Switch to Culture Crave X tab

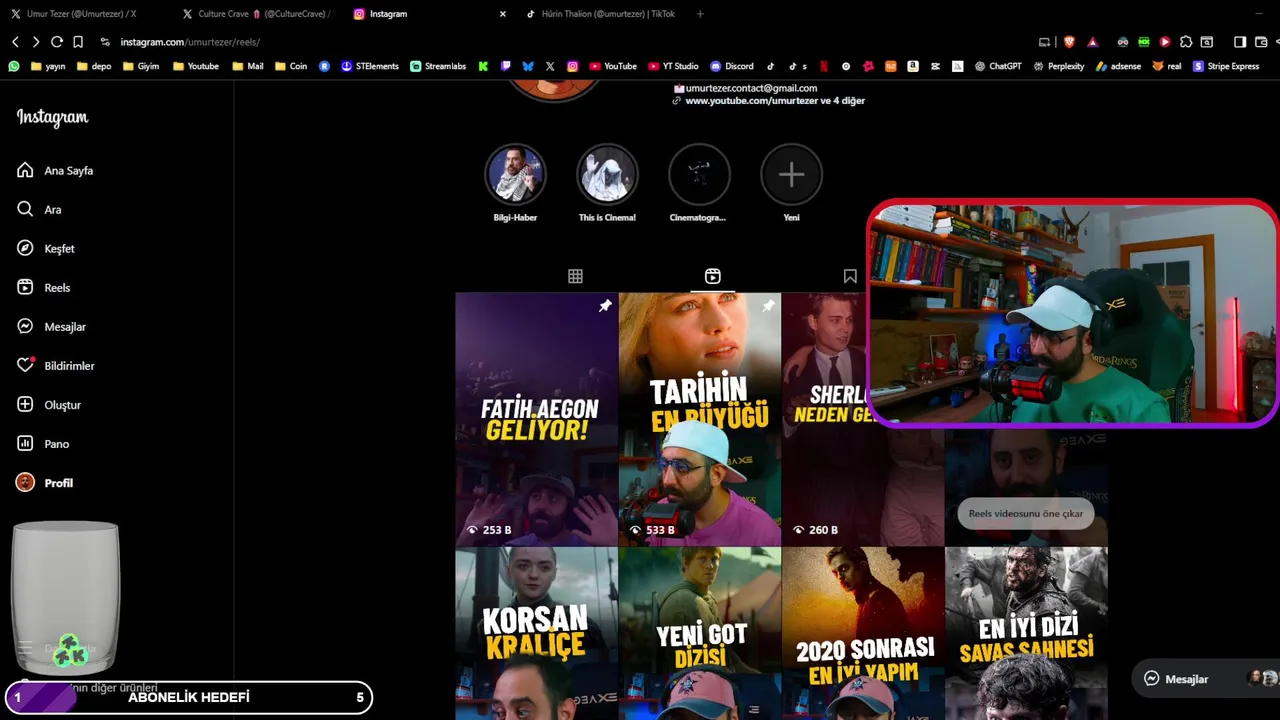tap(256, 14)
